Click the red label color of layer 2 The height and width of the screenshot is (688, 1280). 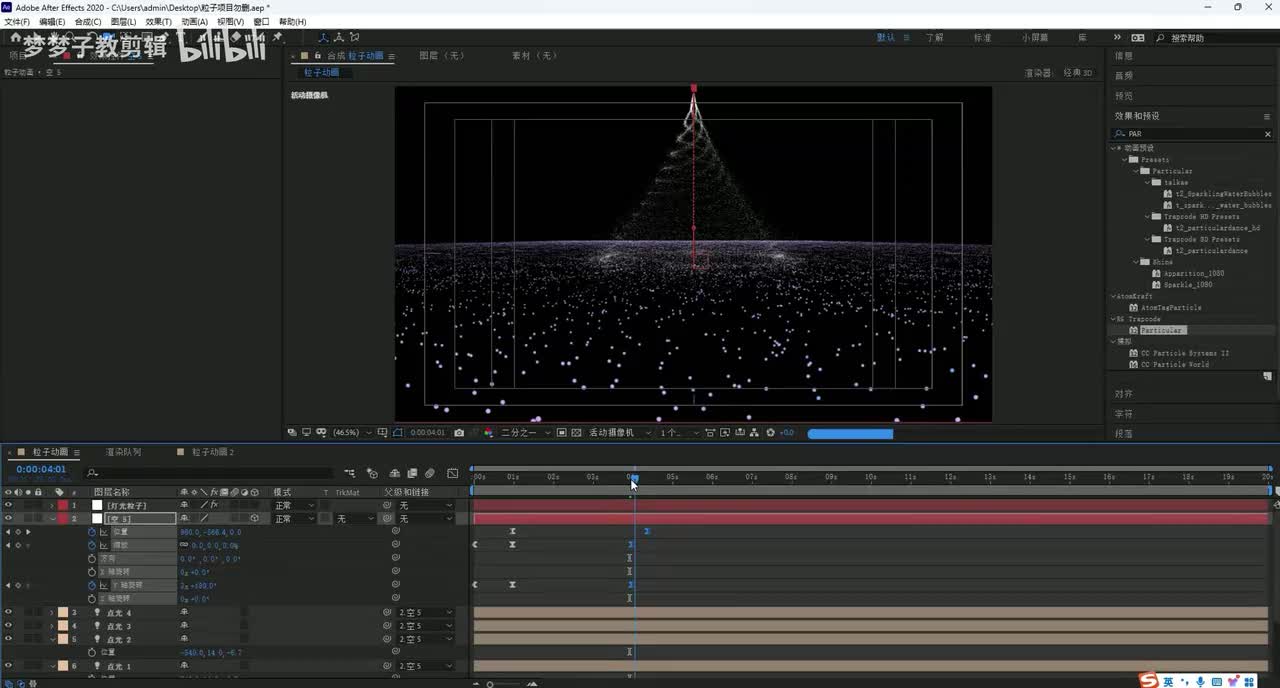62,519
